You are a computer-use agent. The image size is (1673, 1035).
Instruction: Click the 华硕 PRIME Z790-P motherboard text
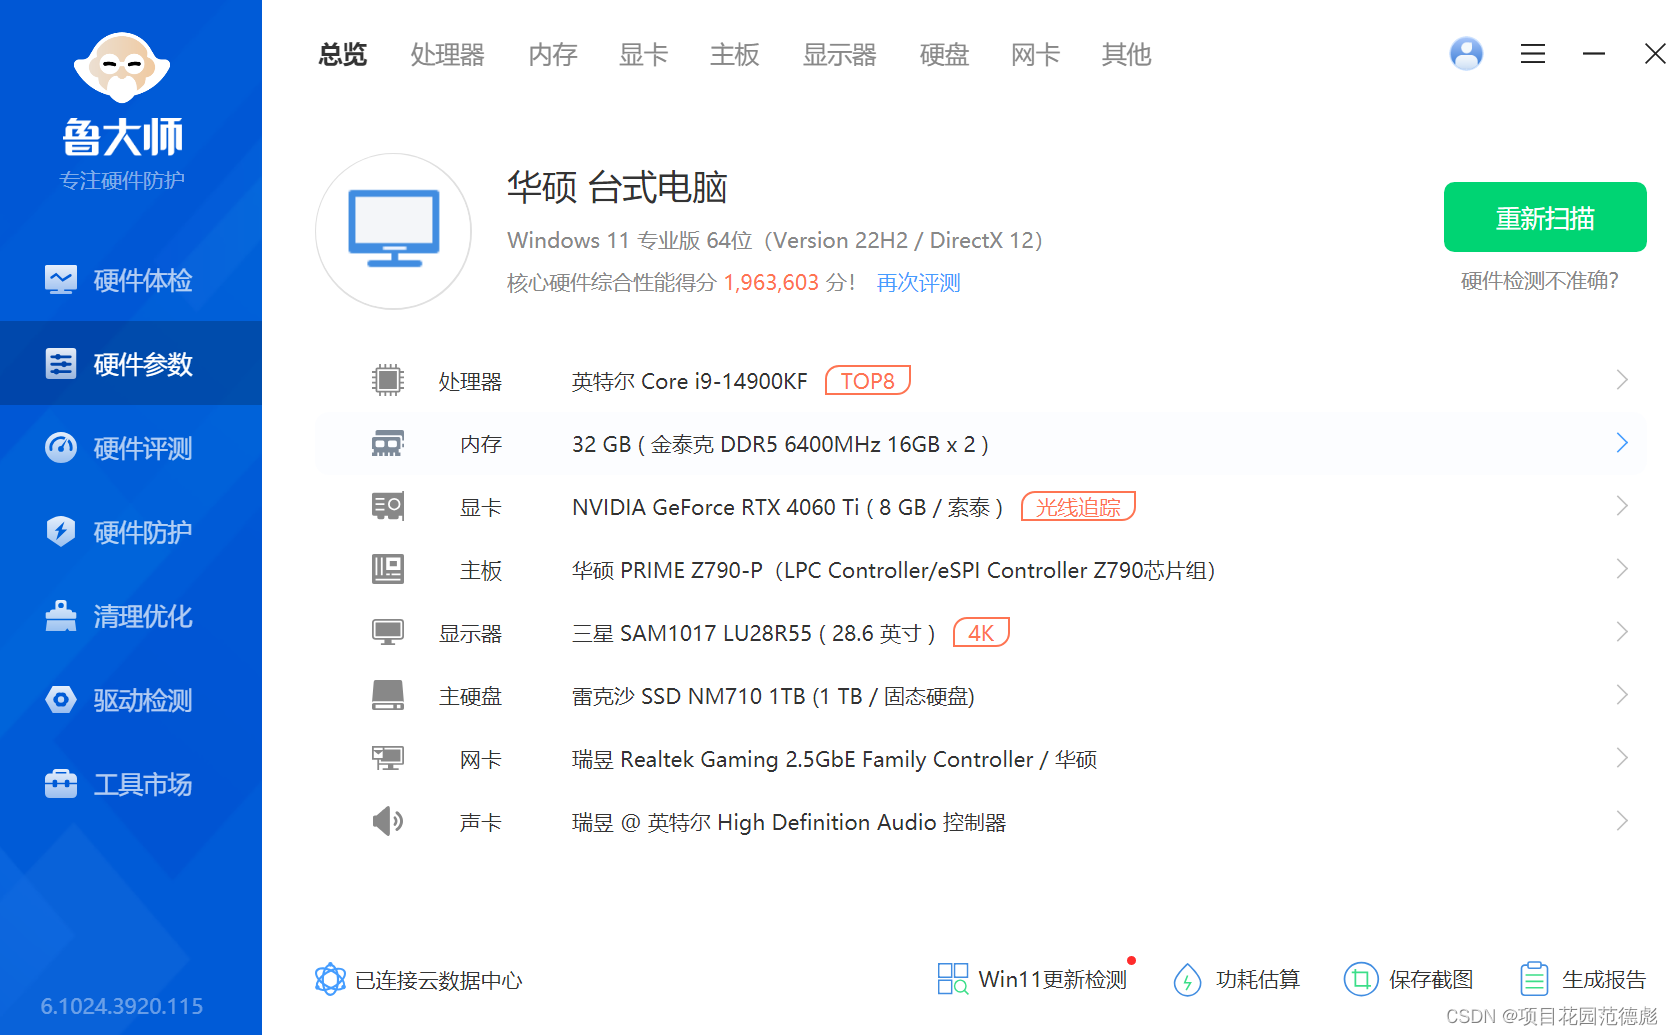(x=893, y=571)
